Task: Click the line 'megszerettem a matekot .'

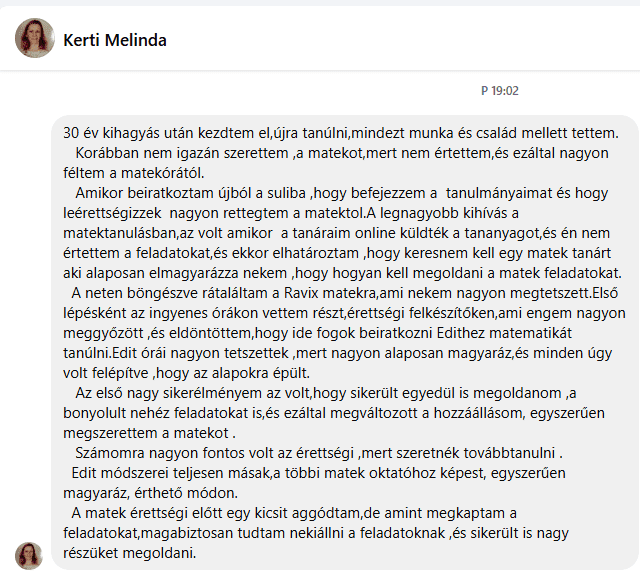Action: [x=149, y=433]
